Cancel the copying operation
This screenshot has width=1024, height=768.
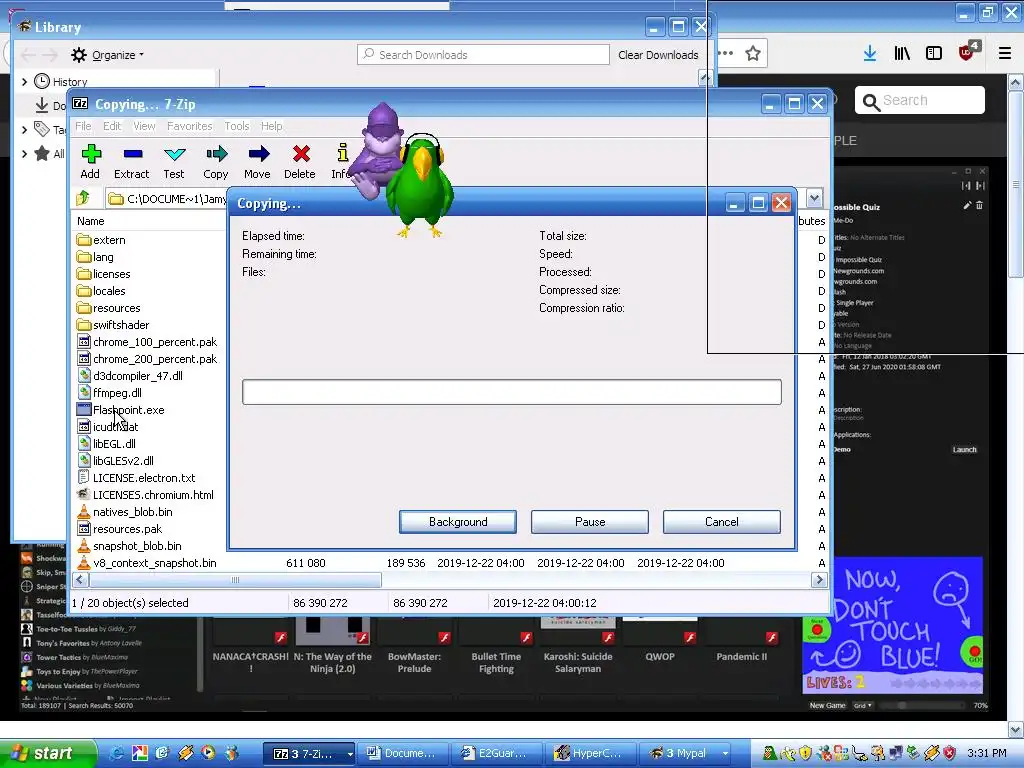pos(722,522)
